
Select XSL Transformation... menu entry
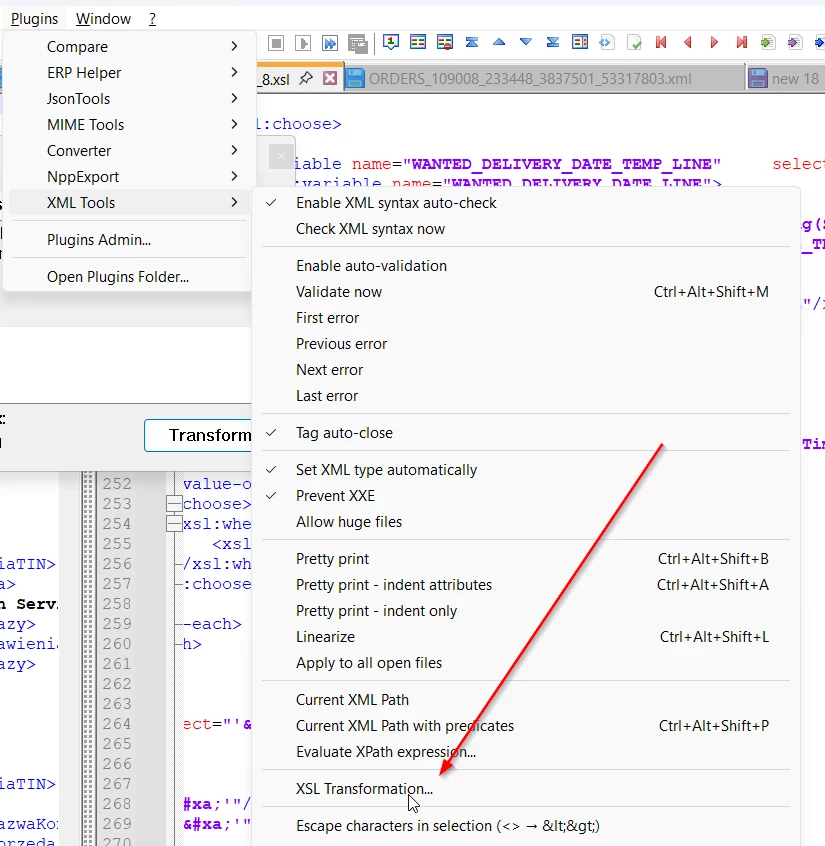click(364, 788)
